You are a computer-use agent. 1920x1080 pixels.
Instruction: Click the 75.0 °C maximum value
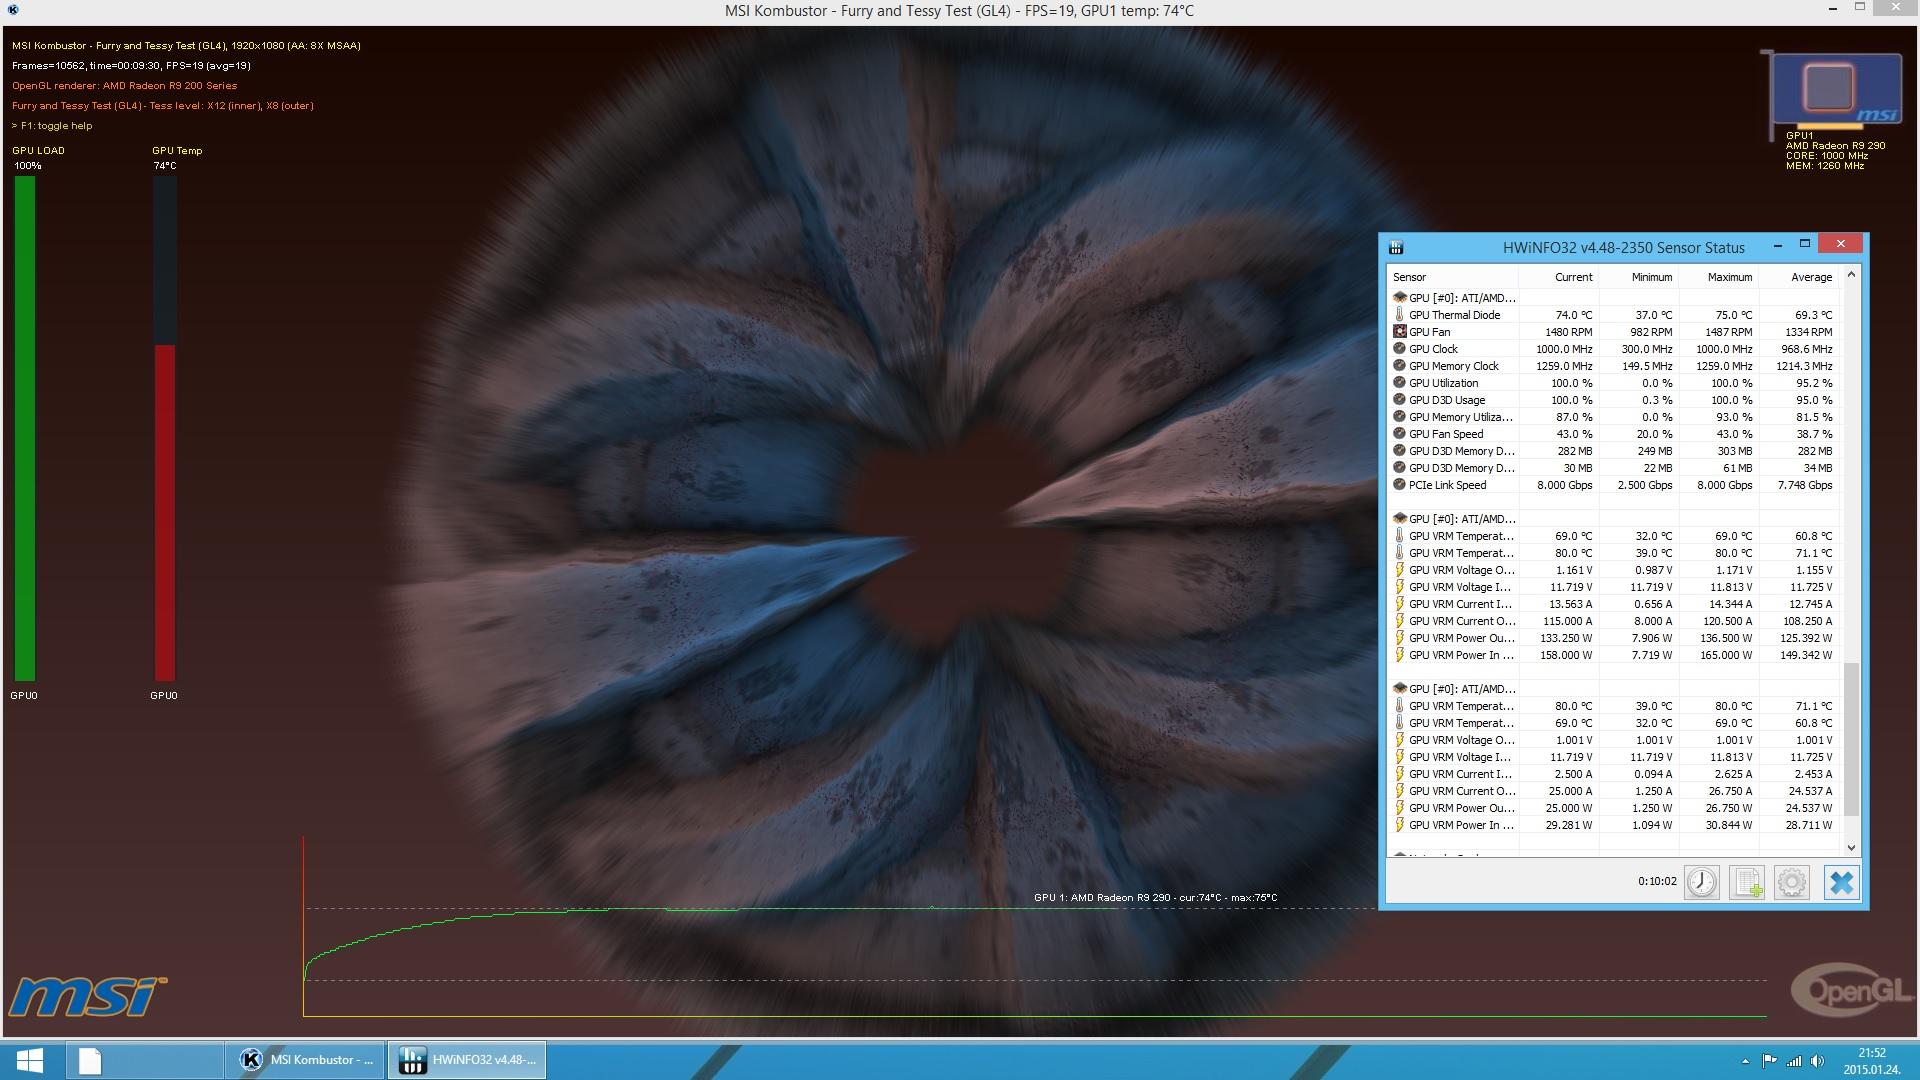(x=1733, y=314)
